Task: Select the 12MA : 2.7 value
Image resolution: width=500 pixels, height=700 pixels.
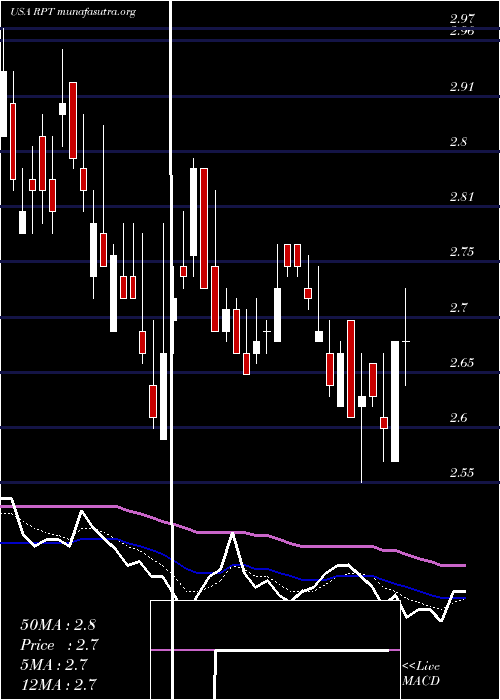Action: tap(58, 684)
